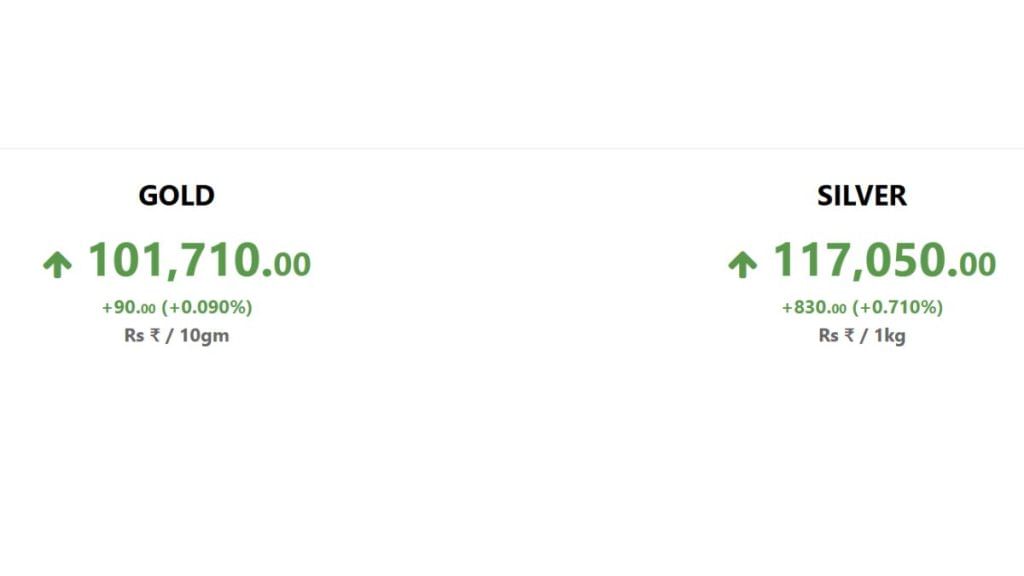Click the gold price 101,710
1024x576 pixels.
(x=174, y=261)
